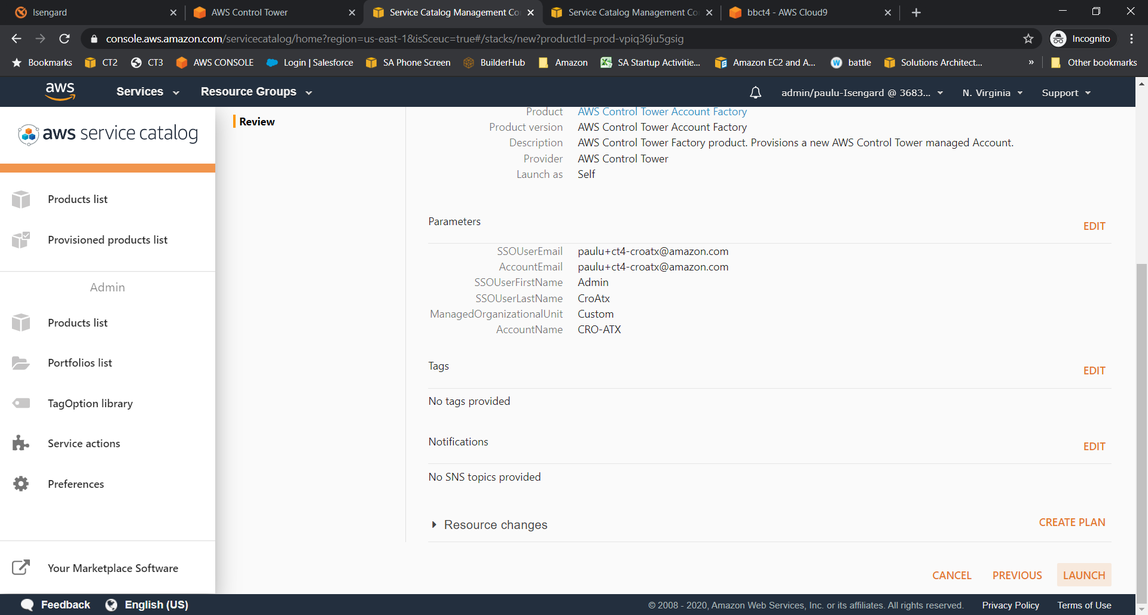1148x615 pixels.
Task: Click the PREVIOUS button
Action: click(1017, 575)
